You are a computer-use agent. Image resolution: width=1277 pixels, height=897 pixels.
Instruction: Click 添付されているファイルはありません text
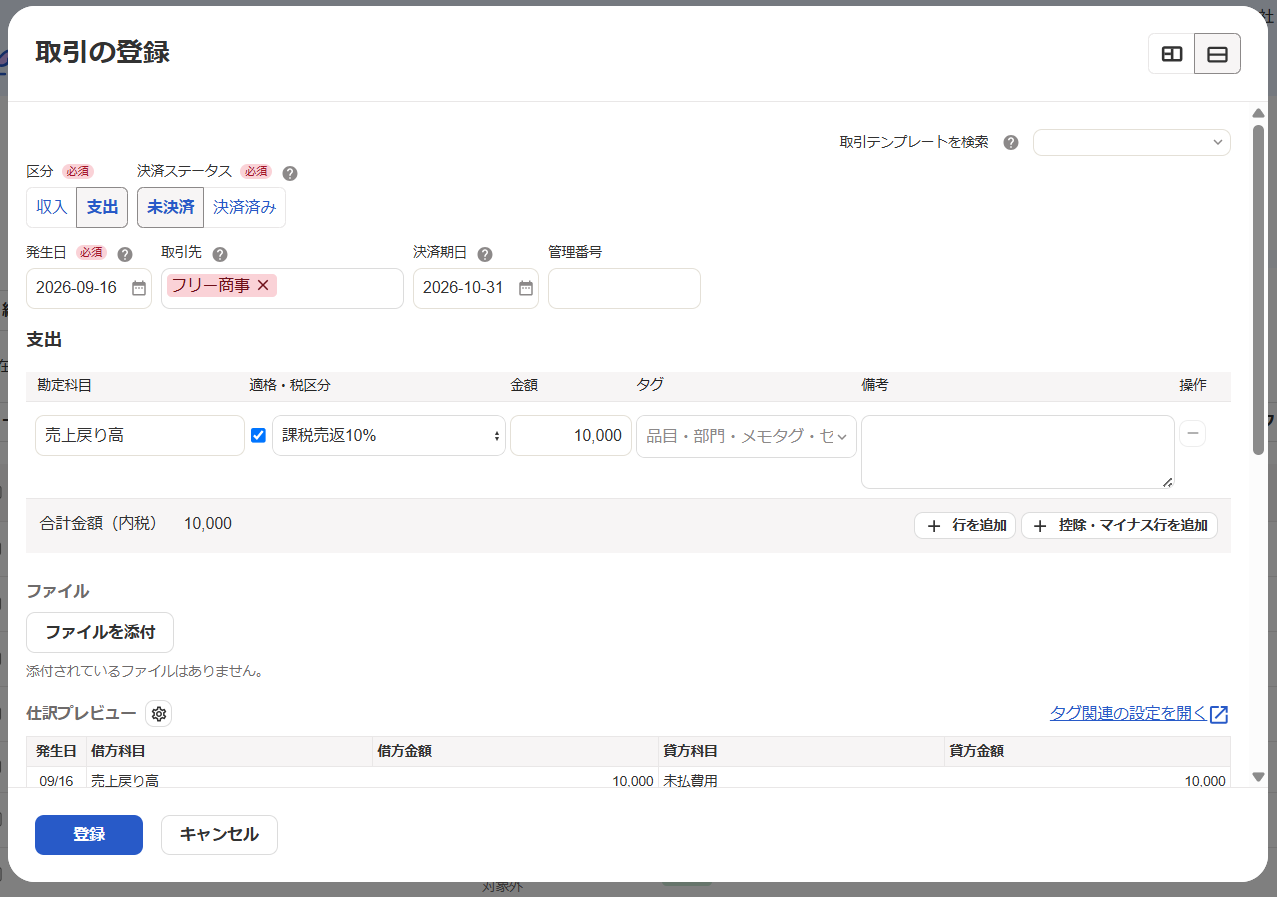point(145,671)
